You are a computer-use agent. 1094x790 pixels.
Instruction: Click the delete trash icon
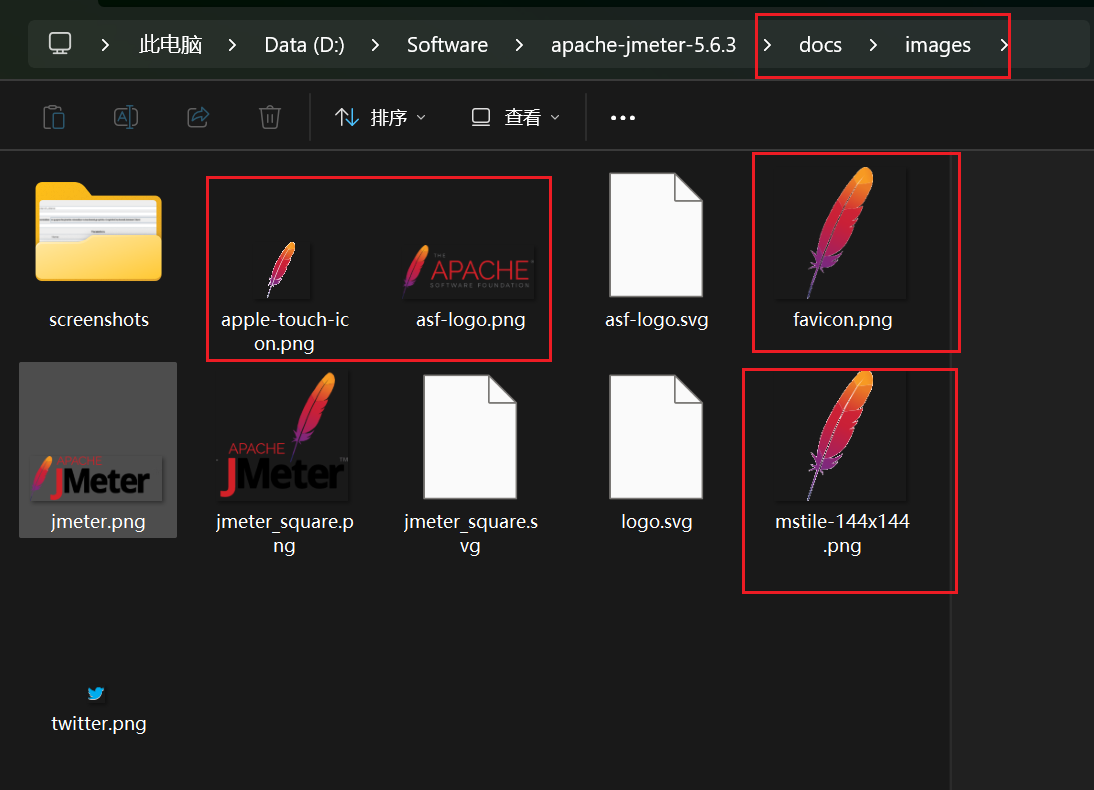click(270, 117)
